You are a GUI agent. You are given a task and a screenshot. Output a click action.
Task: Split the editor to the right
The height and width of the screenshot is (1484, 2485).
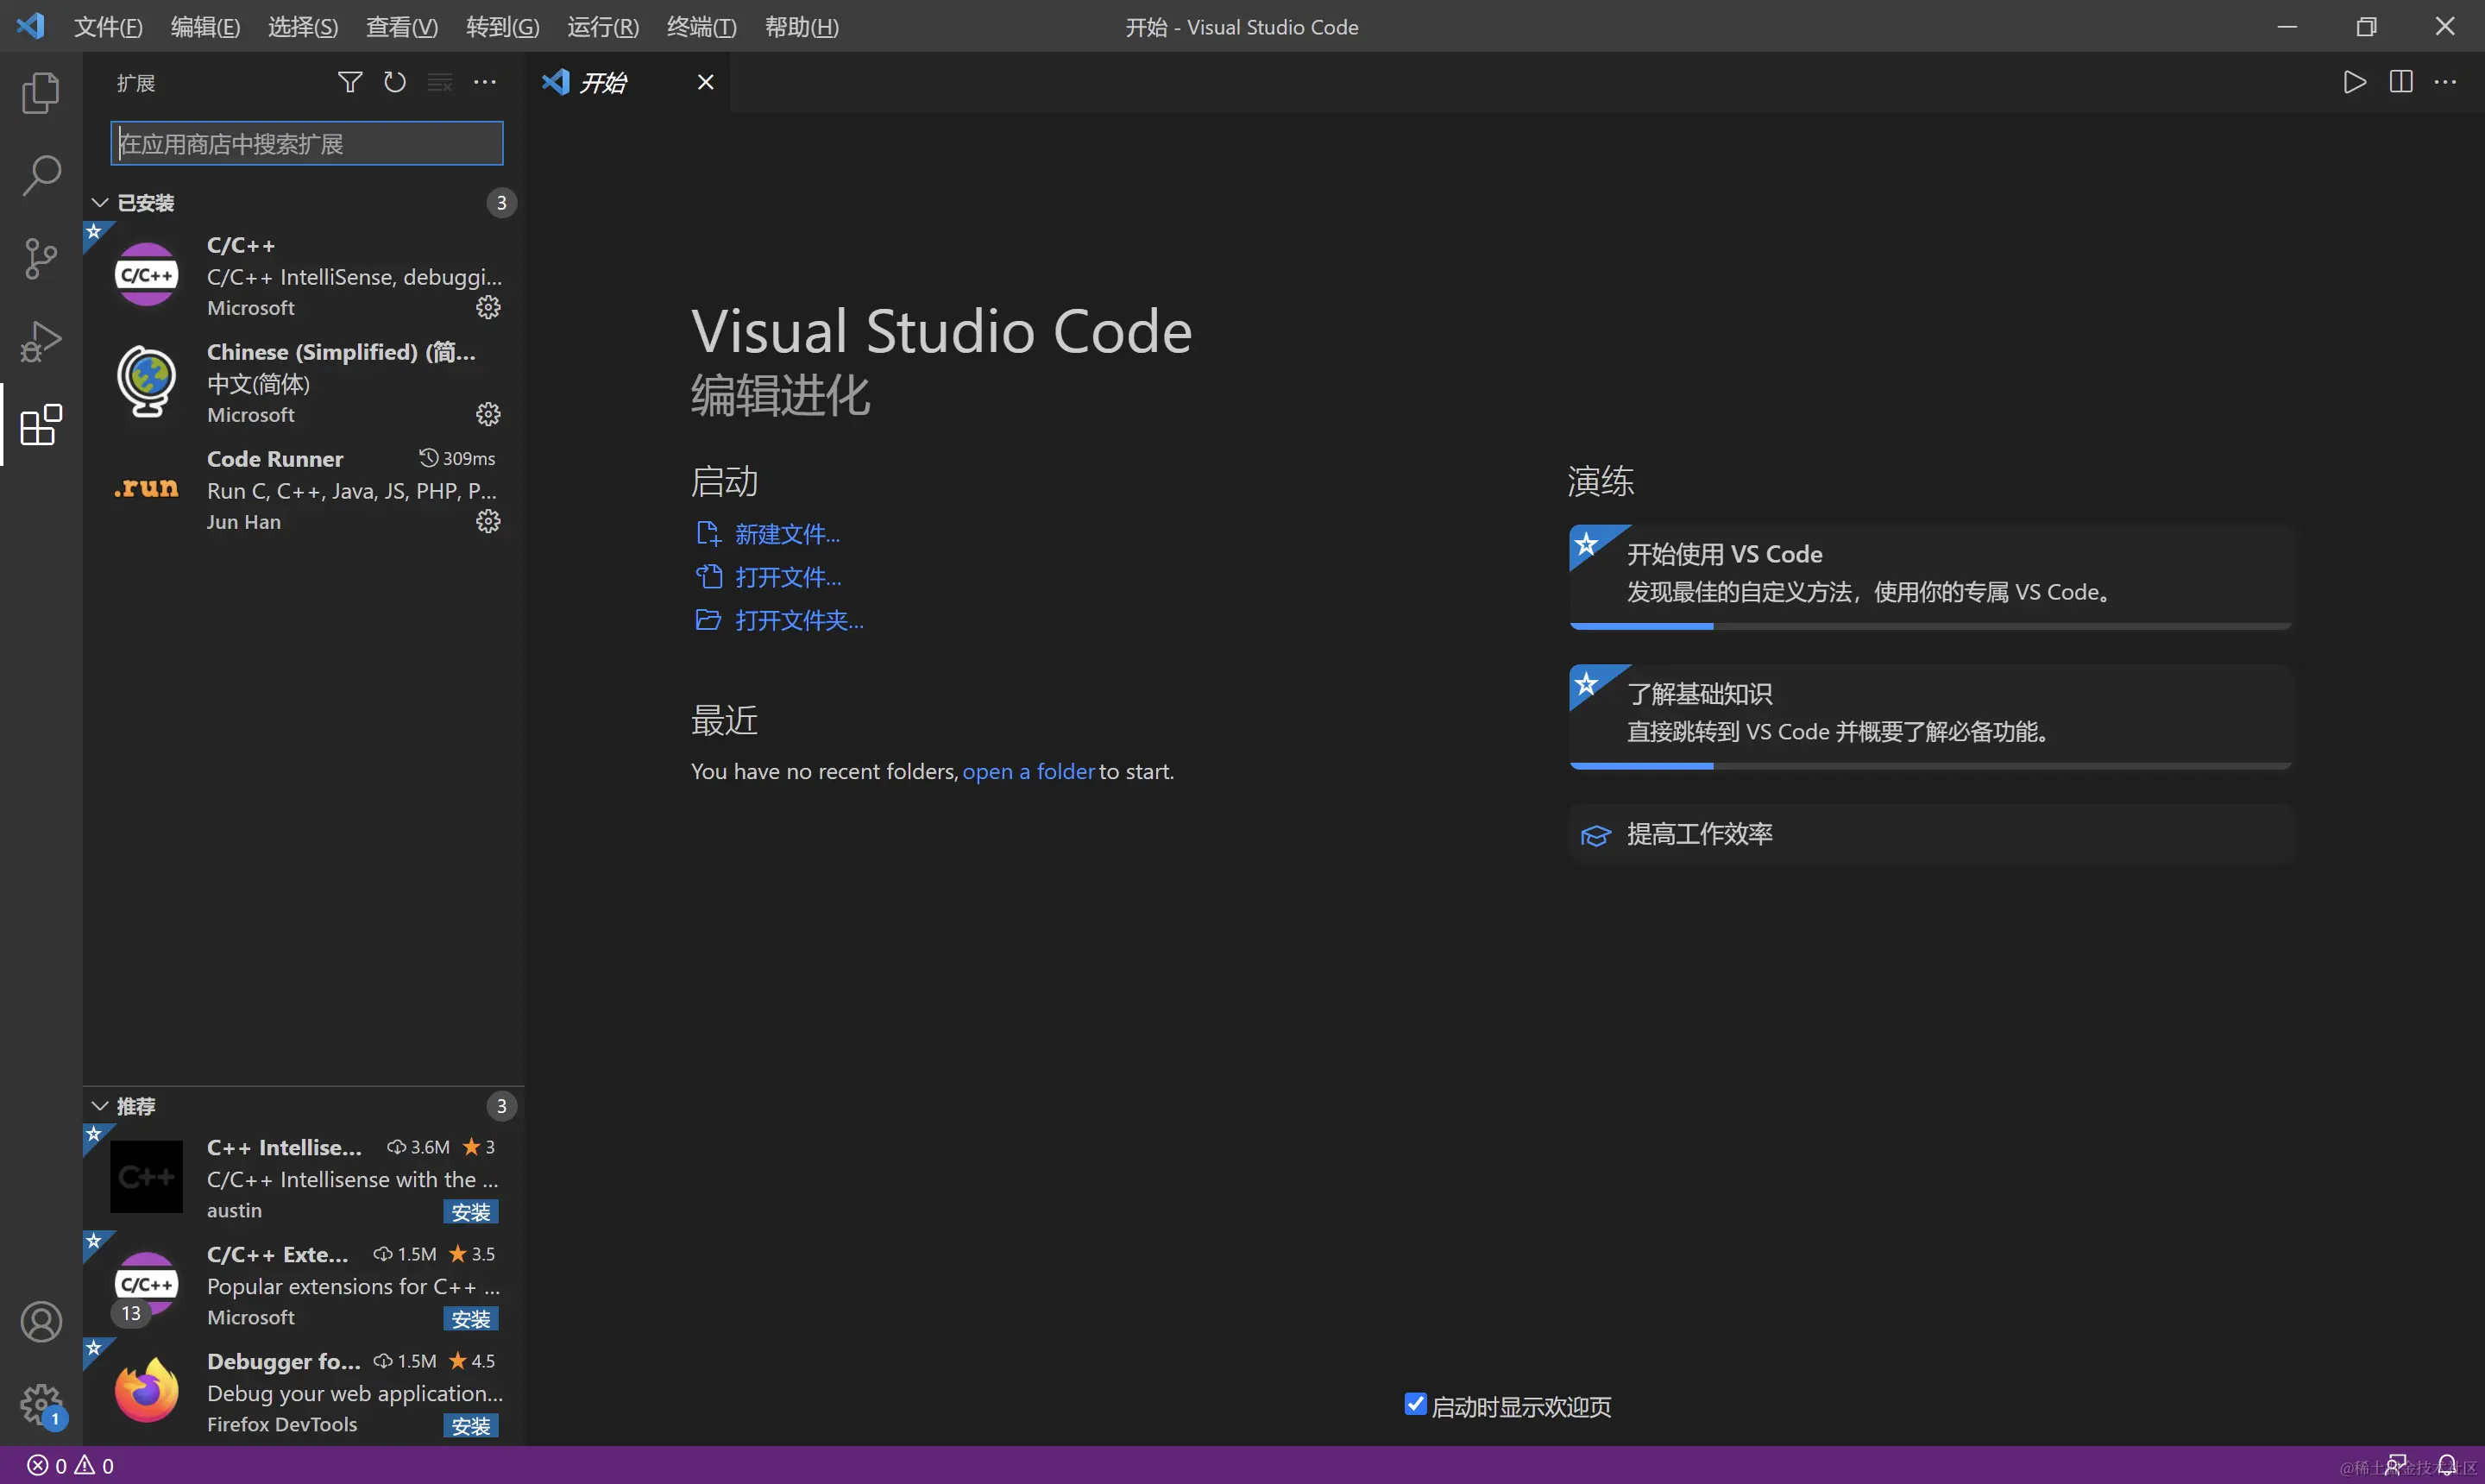[2400, 82]
